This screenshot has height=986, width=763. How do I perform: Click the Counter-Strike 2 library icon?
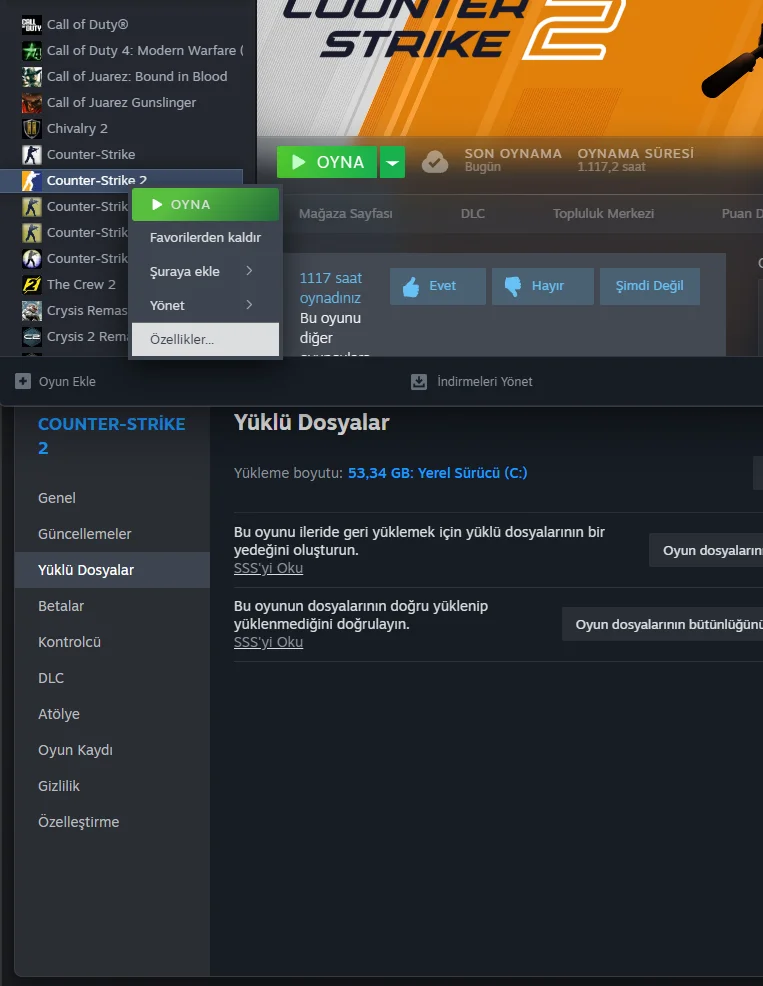pos(31,180)
